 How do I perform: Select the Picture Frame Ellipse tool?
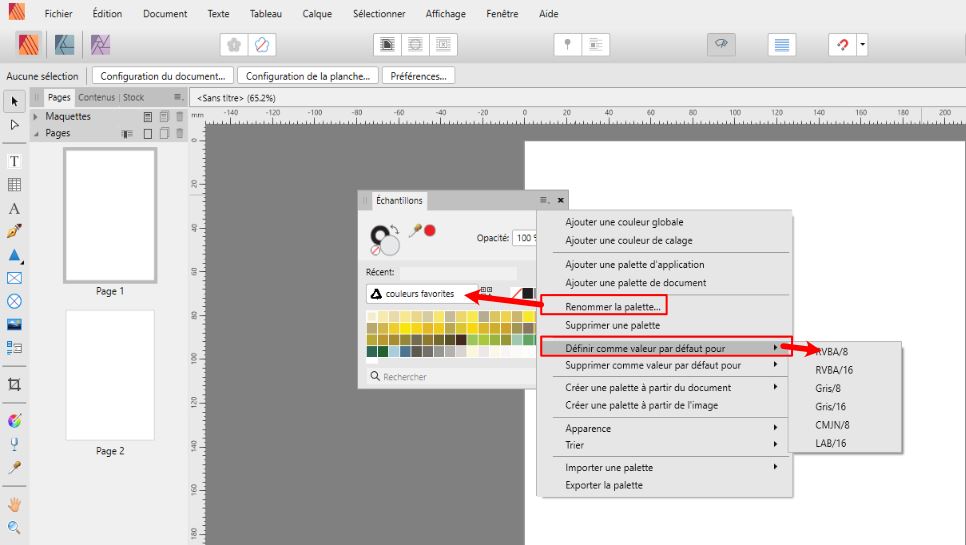point(14,301)
